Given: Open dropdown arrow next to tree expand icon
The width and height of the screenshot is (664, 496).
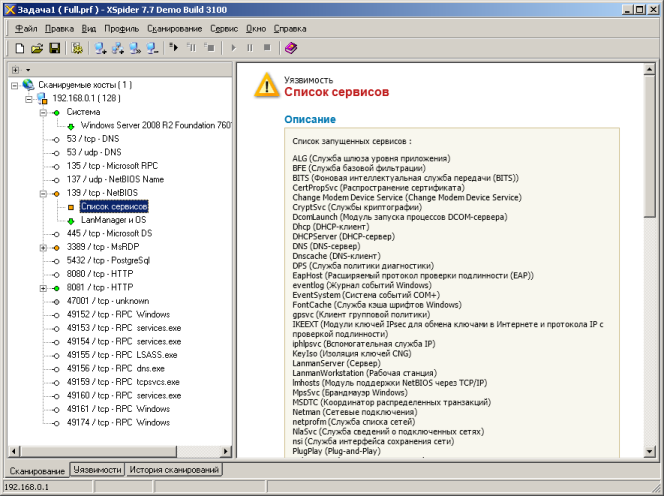Looking at the screenshot, I should click(x=28, y=70).
